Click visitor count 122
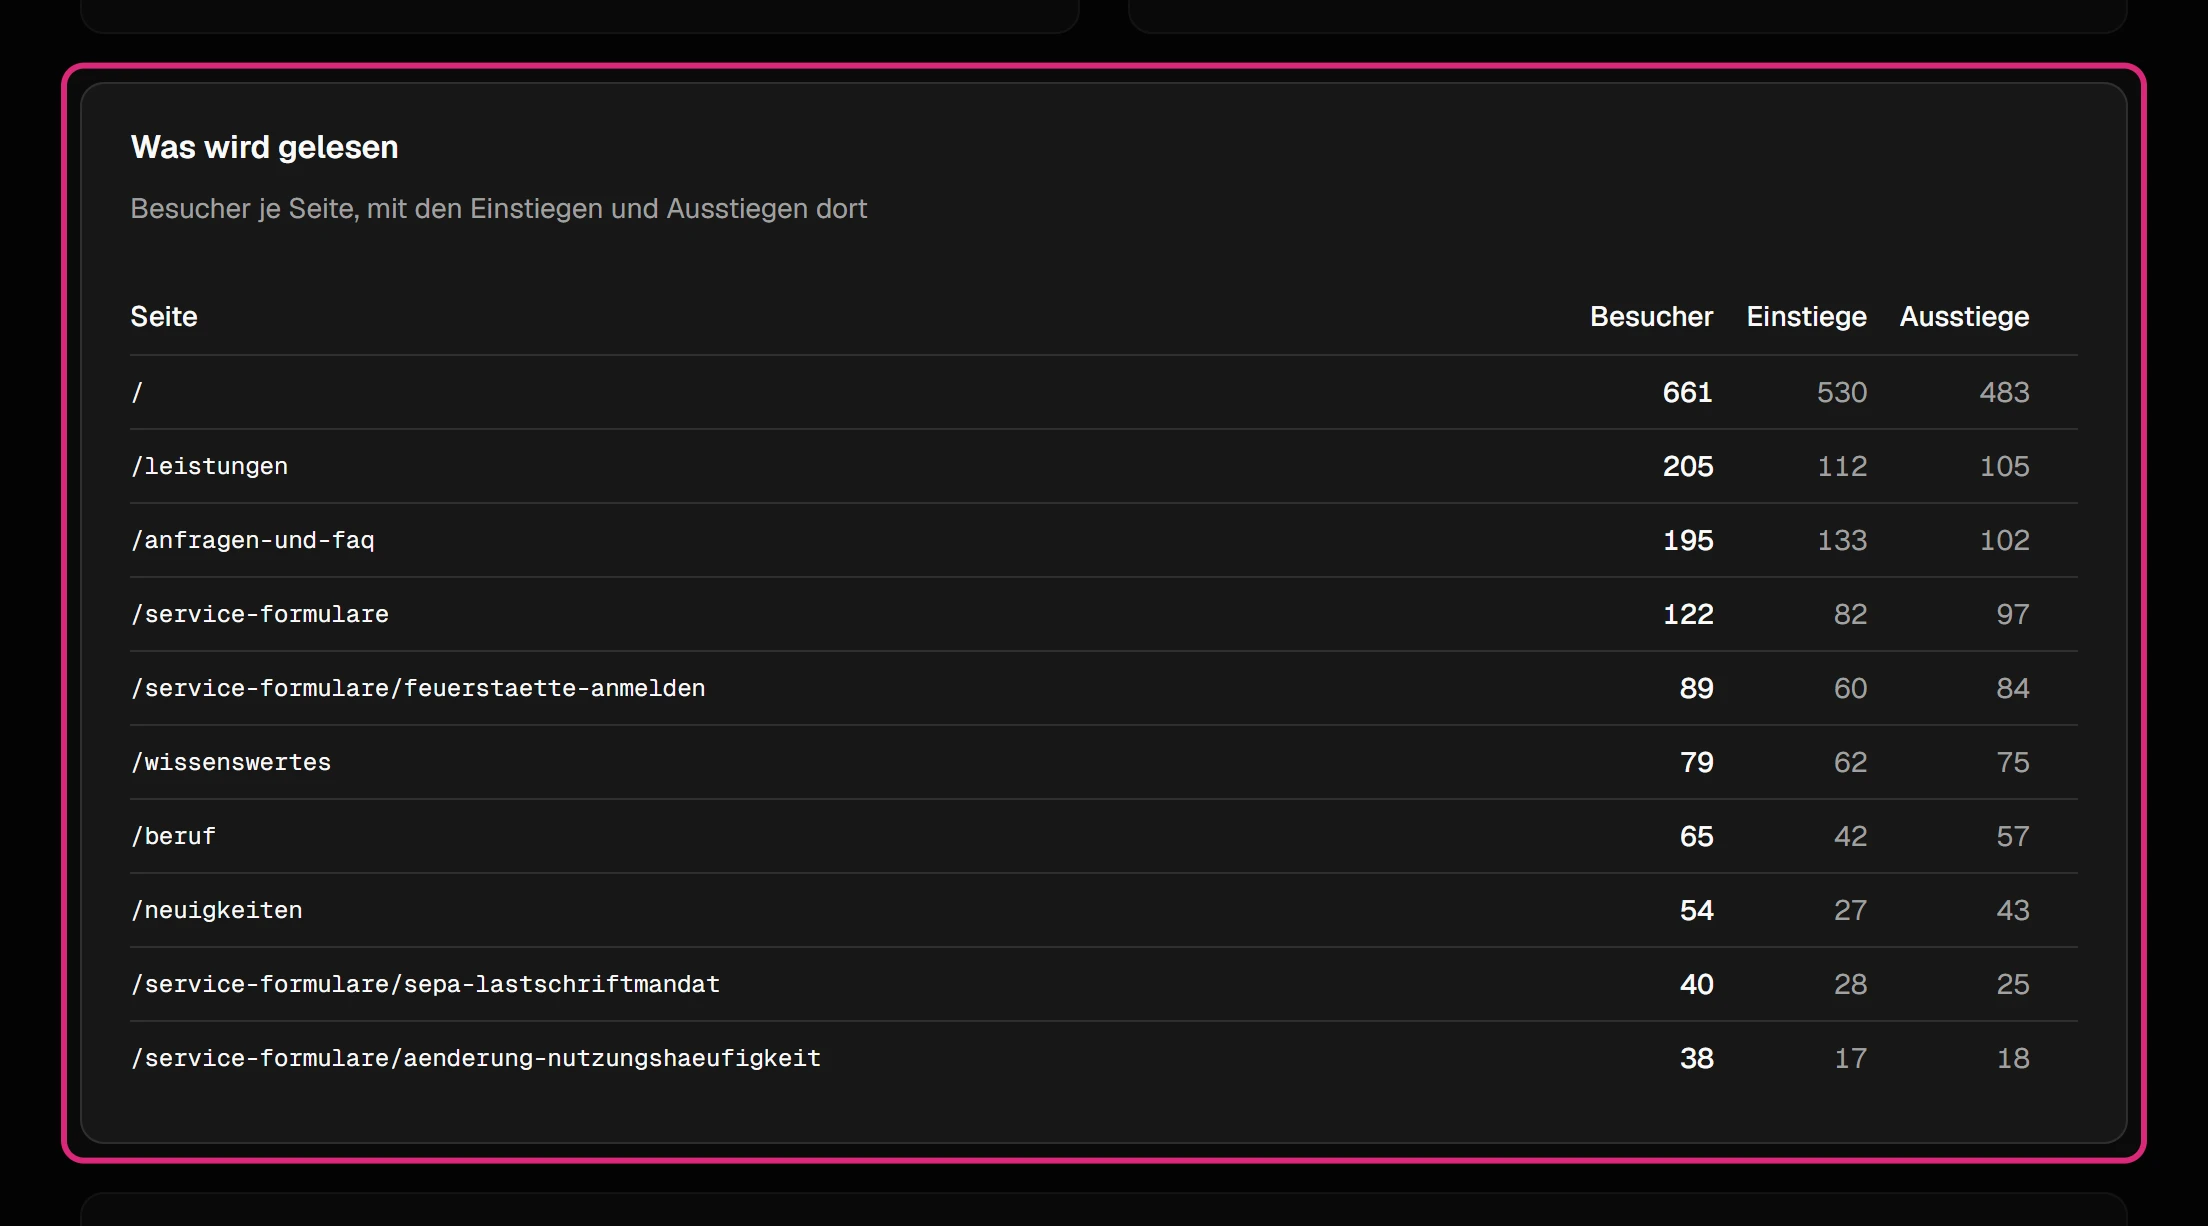2208x1226 pixels. pyautogui.click(x=1687, y=614)
